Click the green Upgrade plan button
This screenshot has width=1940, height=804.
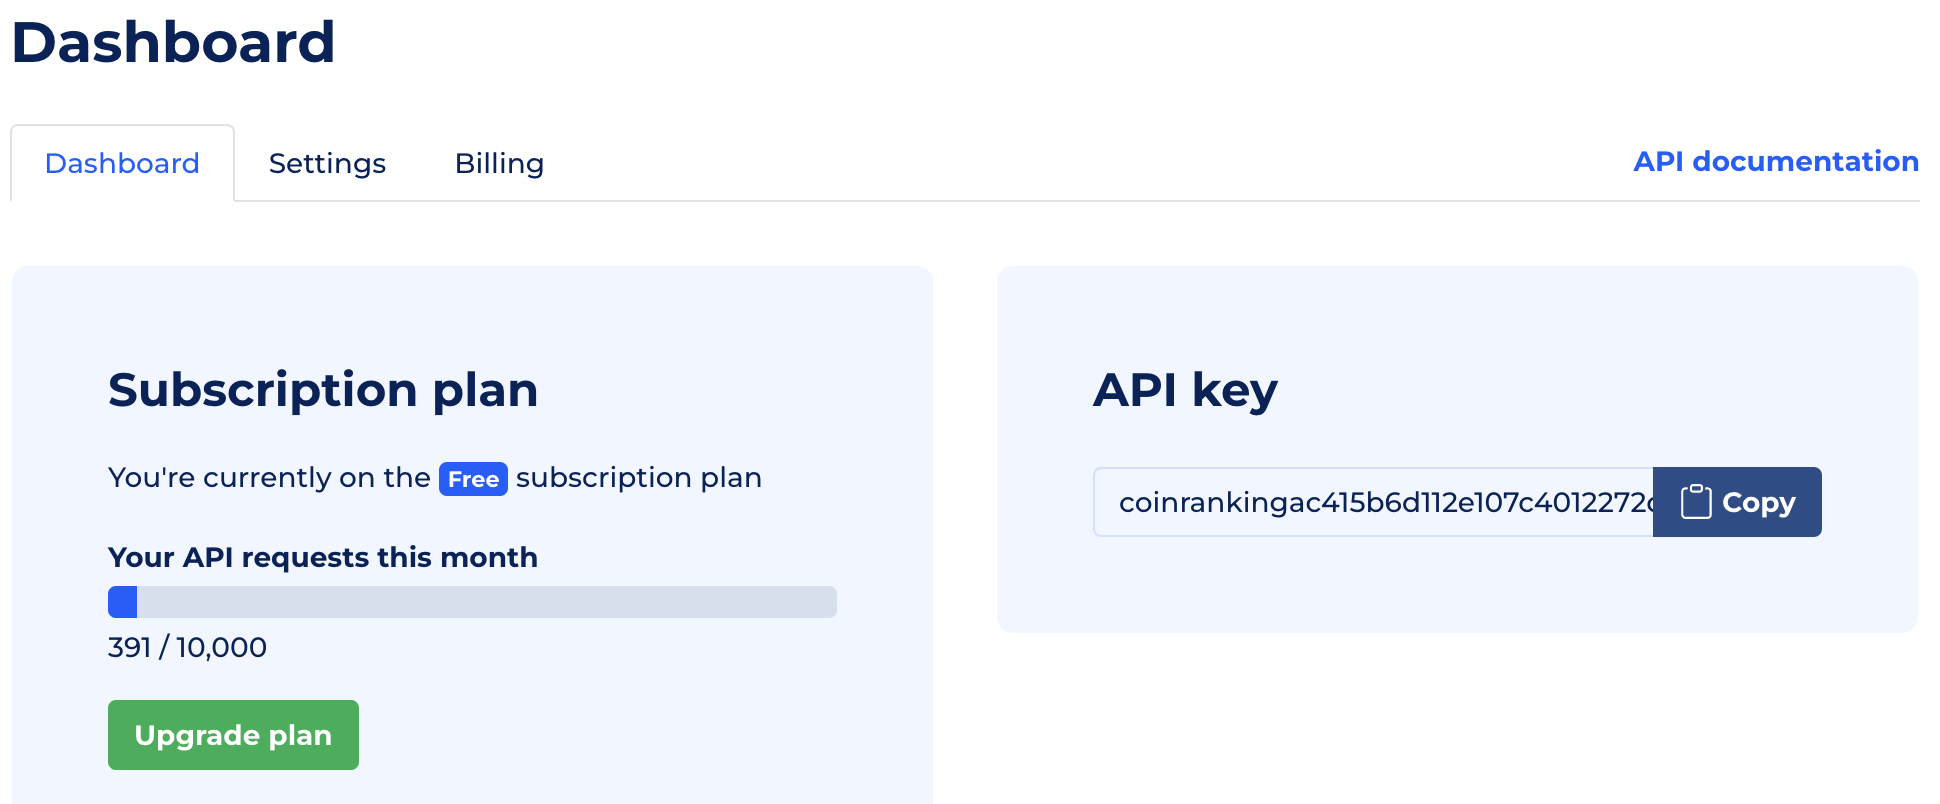pyautogui.click(x=233, y=735)
